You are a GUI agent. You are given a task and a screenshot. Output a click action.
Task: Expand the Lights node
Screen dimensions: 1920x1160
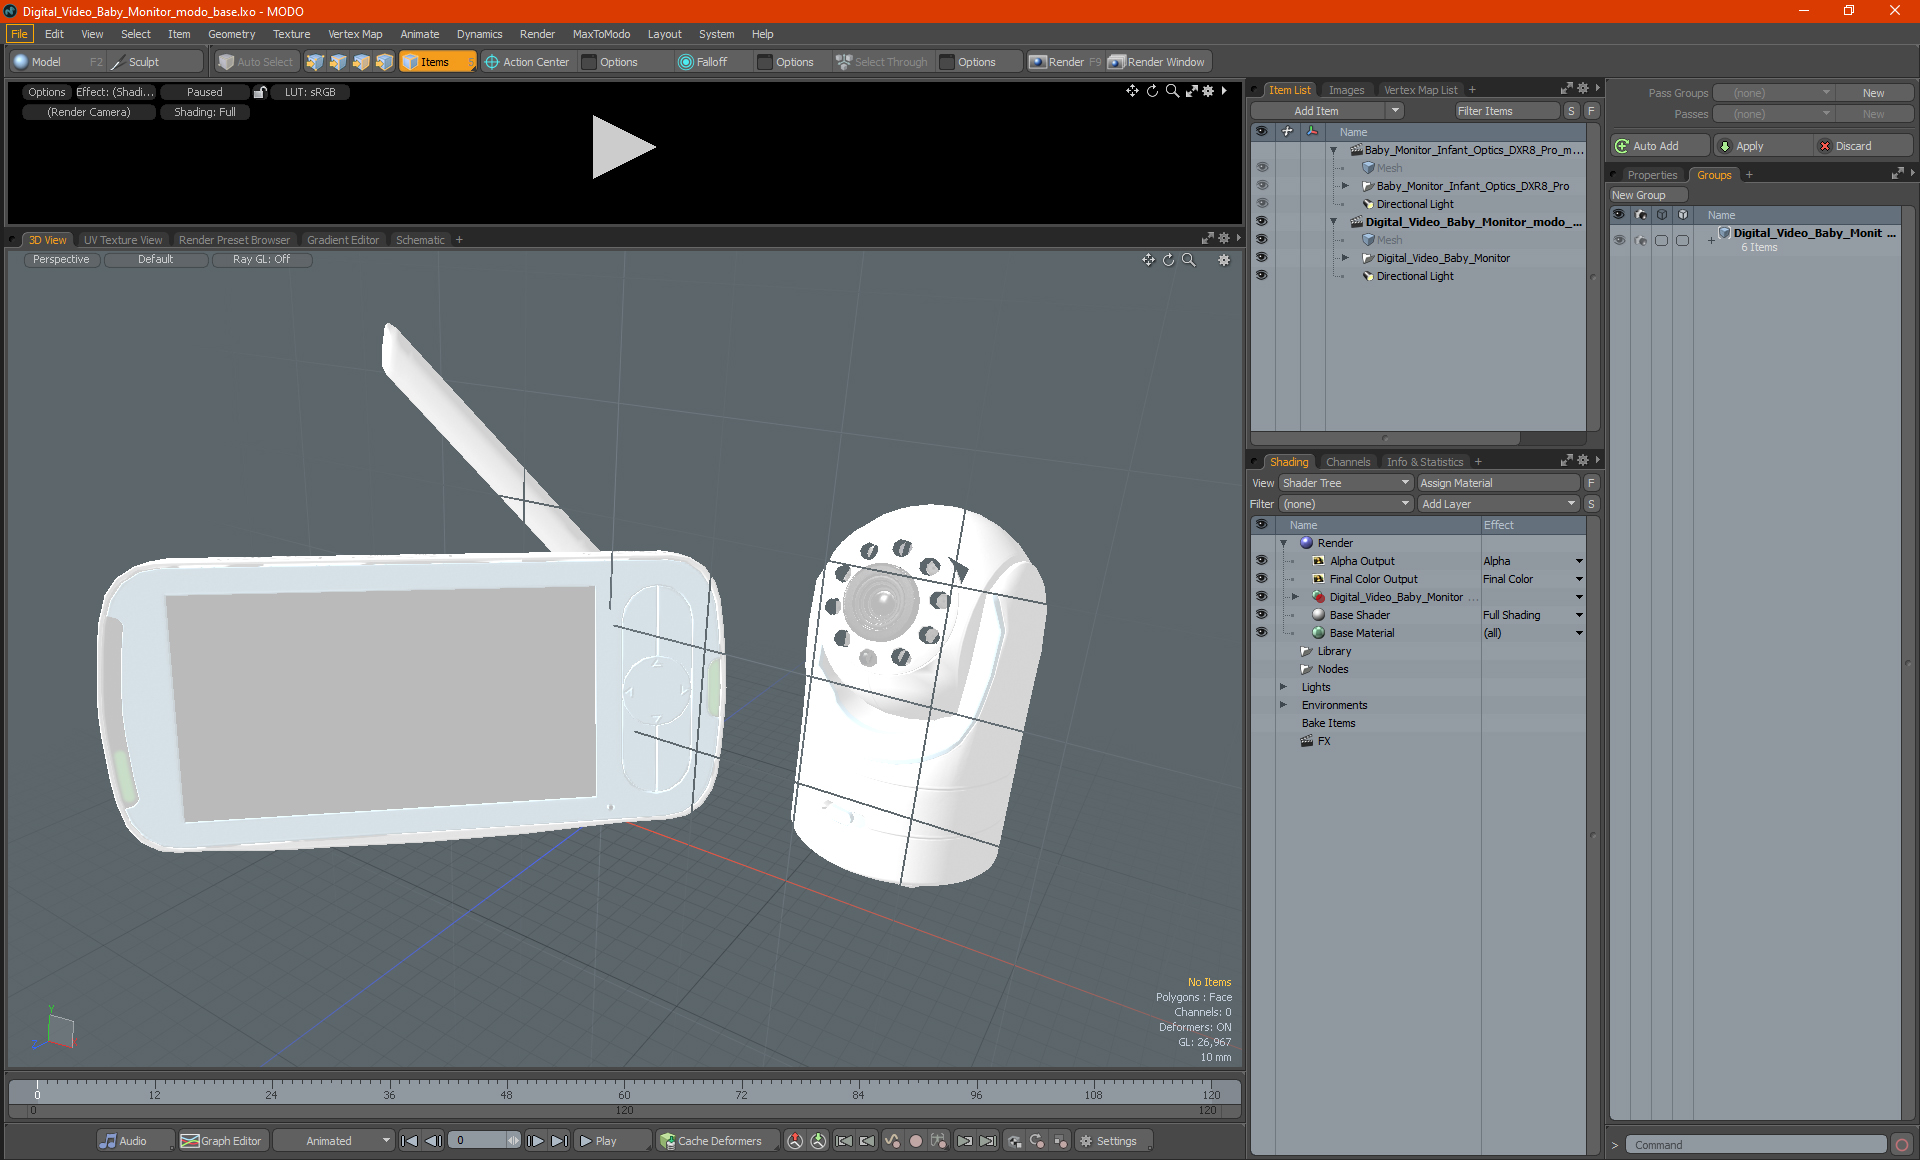[x=1284, y=687]
